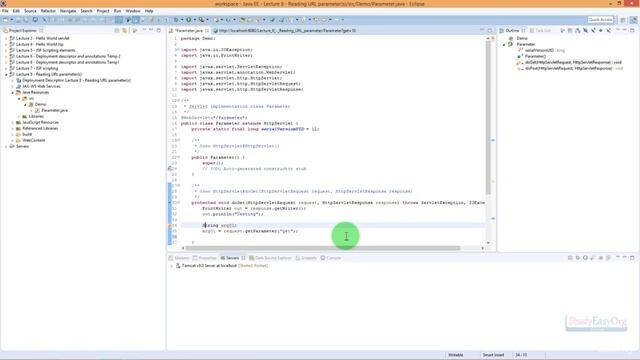Open the Project Explorer view menu arrow
The height and width of the screenshot is (360, 640).
(x=144, y=31)
